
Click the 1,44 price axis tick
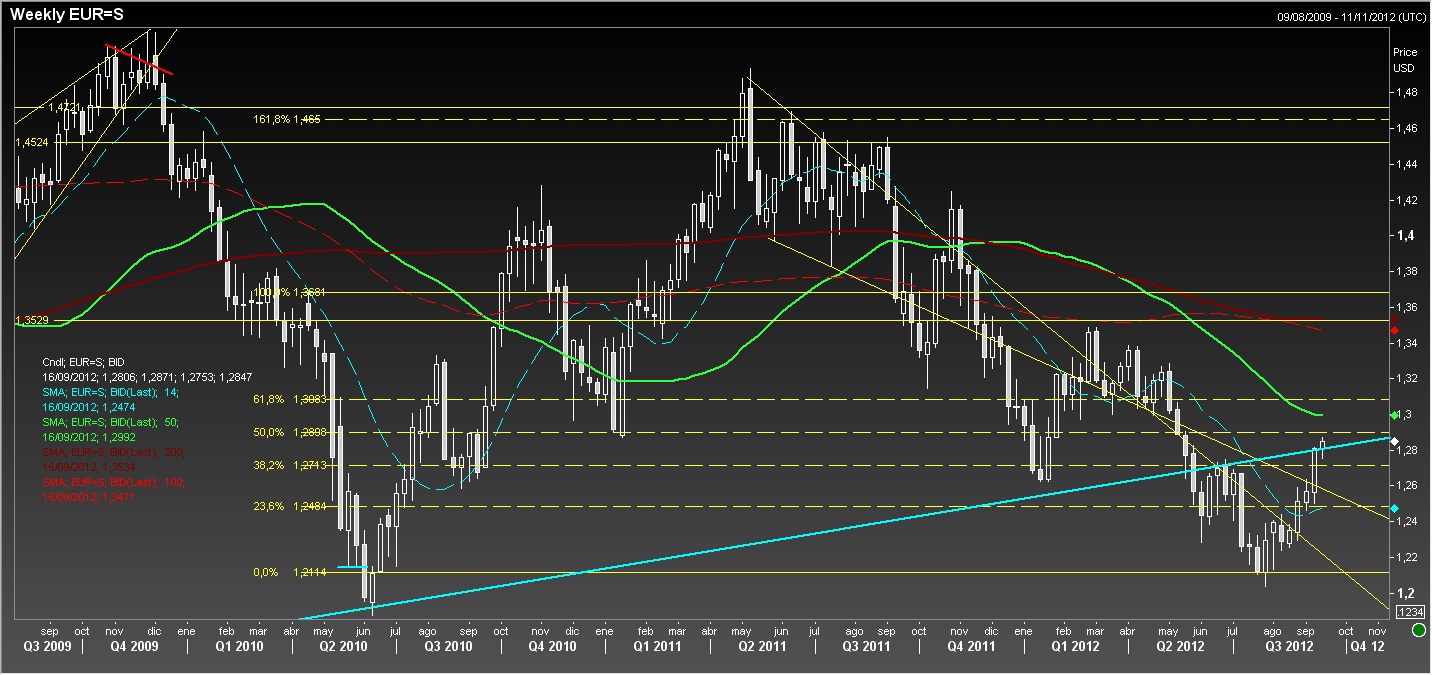[x=1406, y=164]
